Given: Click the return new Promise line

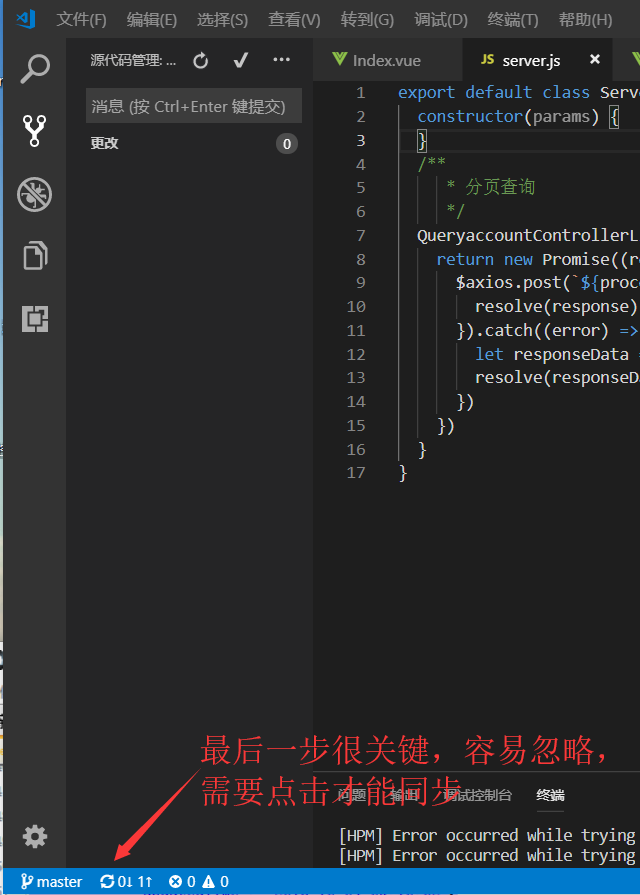Looking at the screenshot, I should [x=538, y=259].
